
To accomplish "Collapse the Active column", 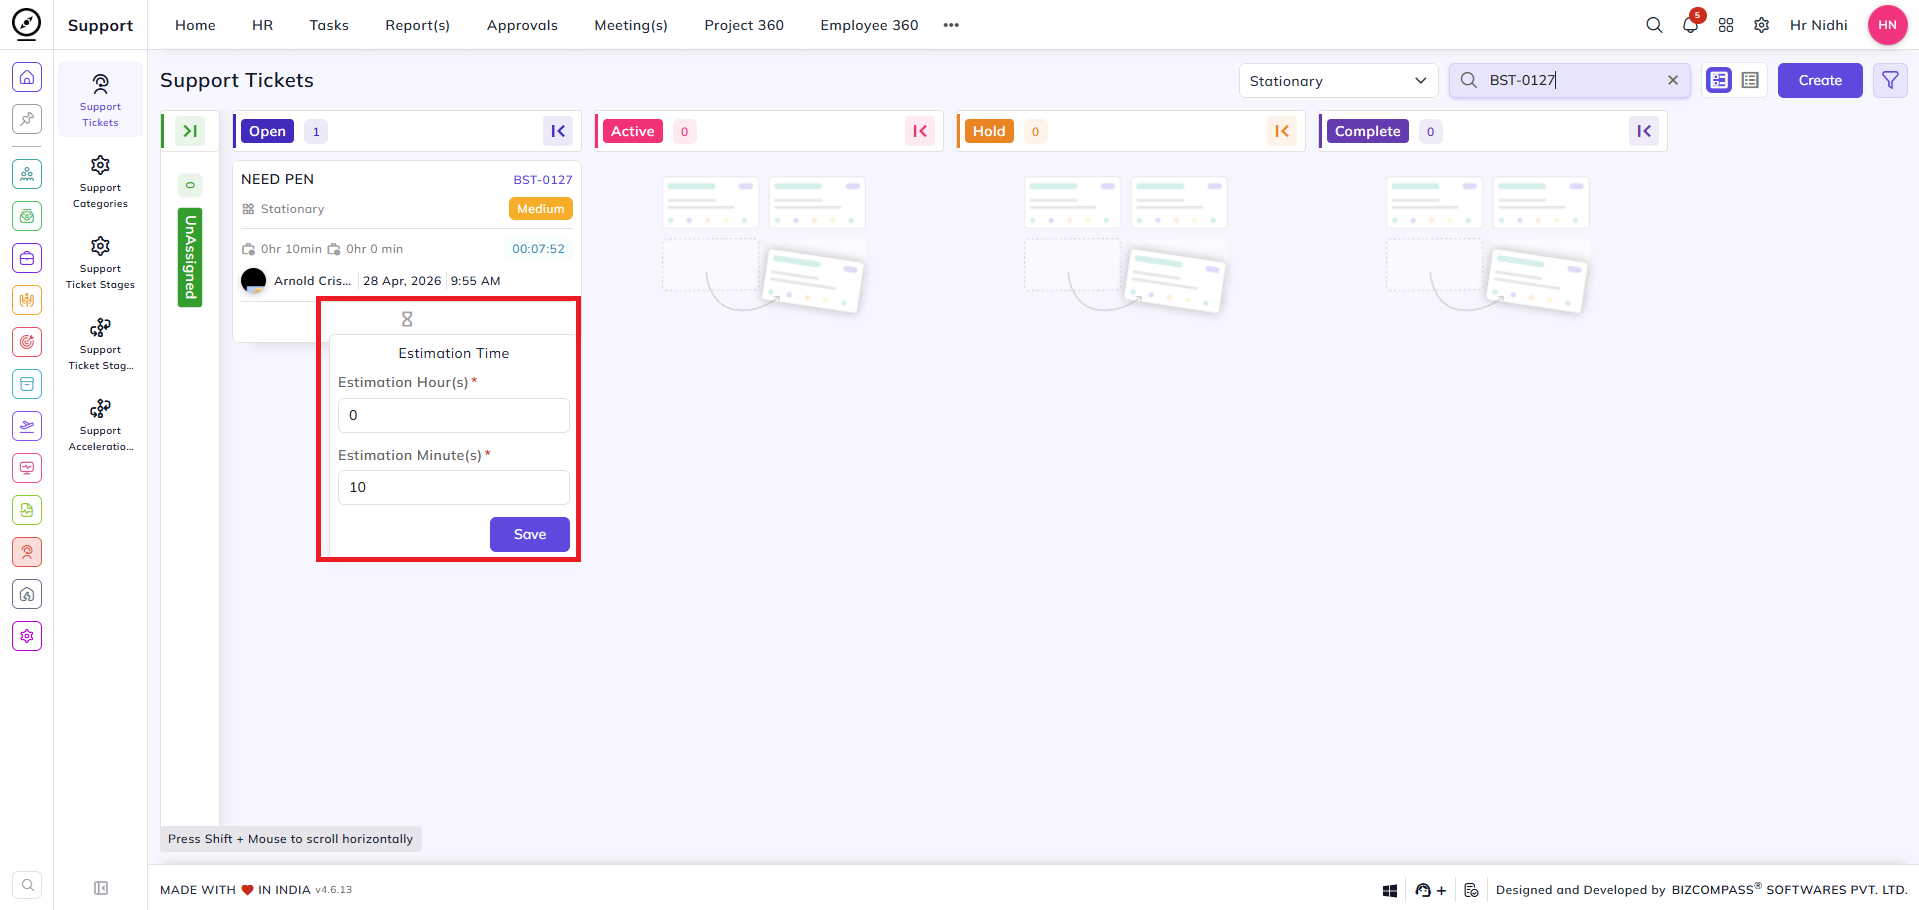I will click(920, 131).
